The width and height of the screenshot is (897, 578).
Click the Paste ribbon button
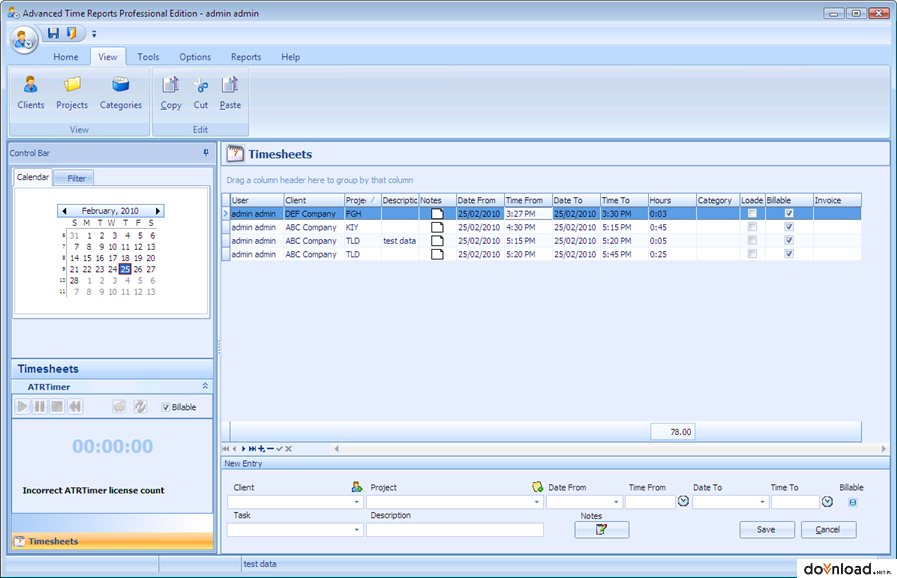tap(230, 93)
